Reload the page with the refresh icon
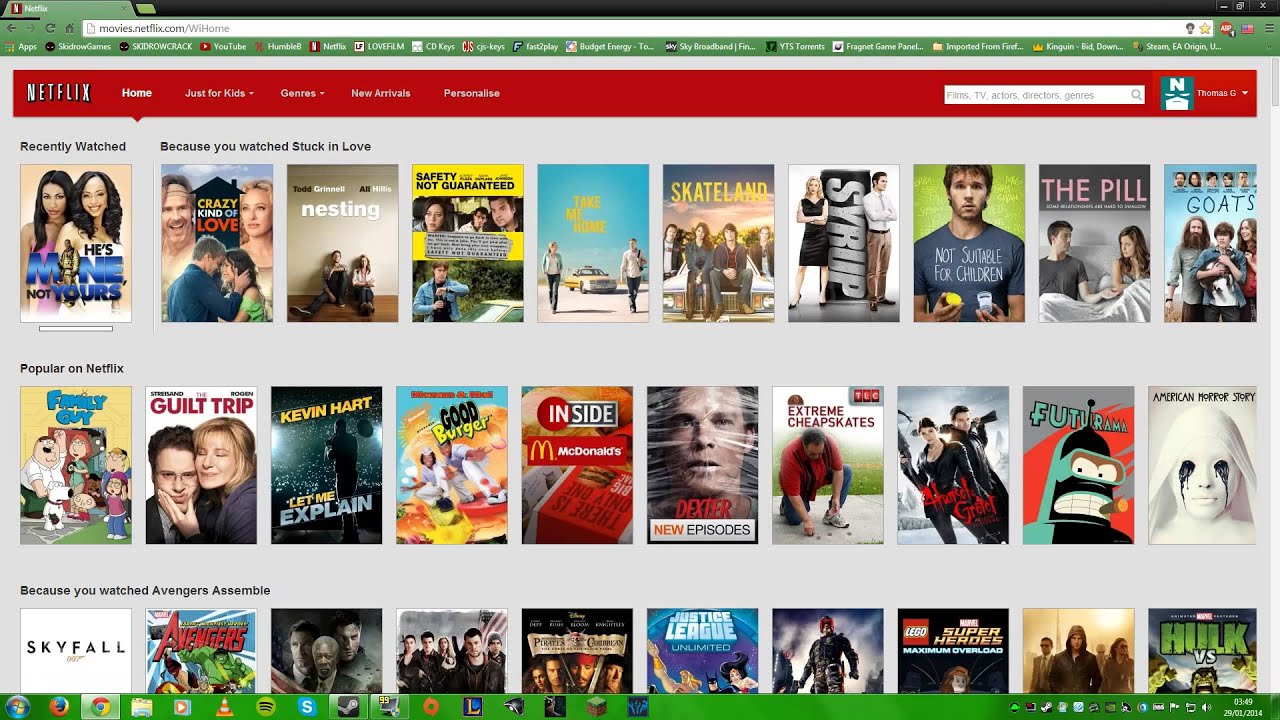1280x720 pixels. [x=50, y=29]
